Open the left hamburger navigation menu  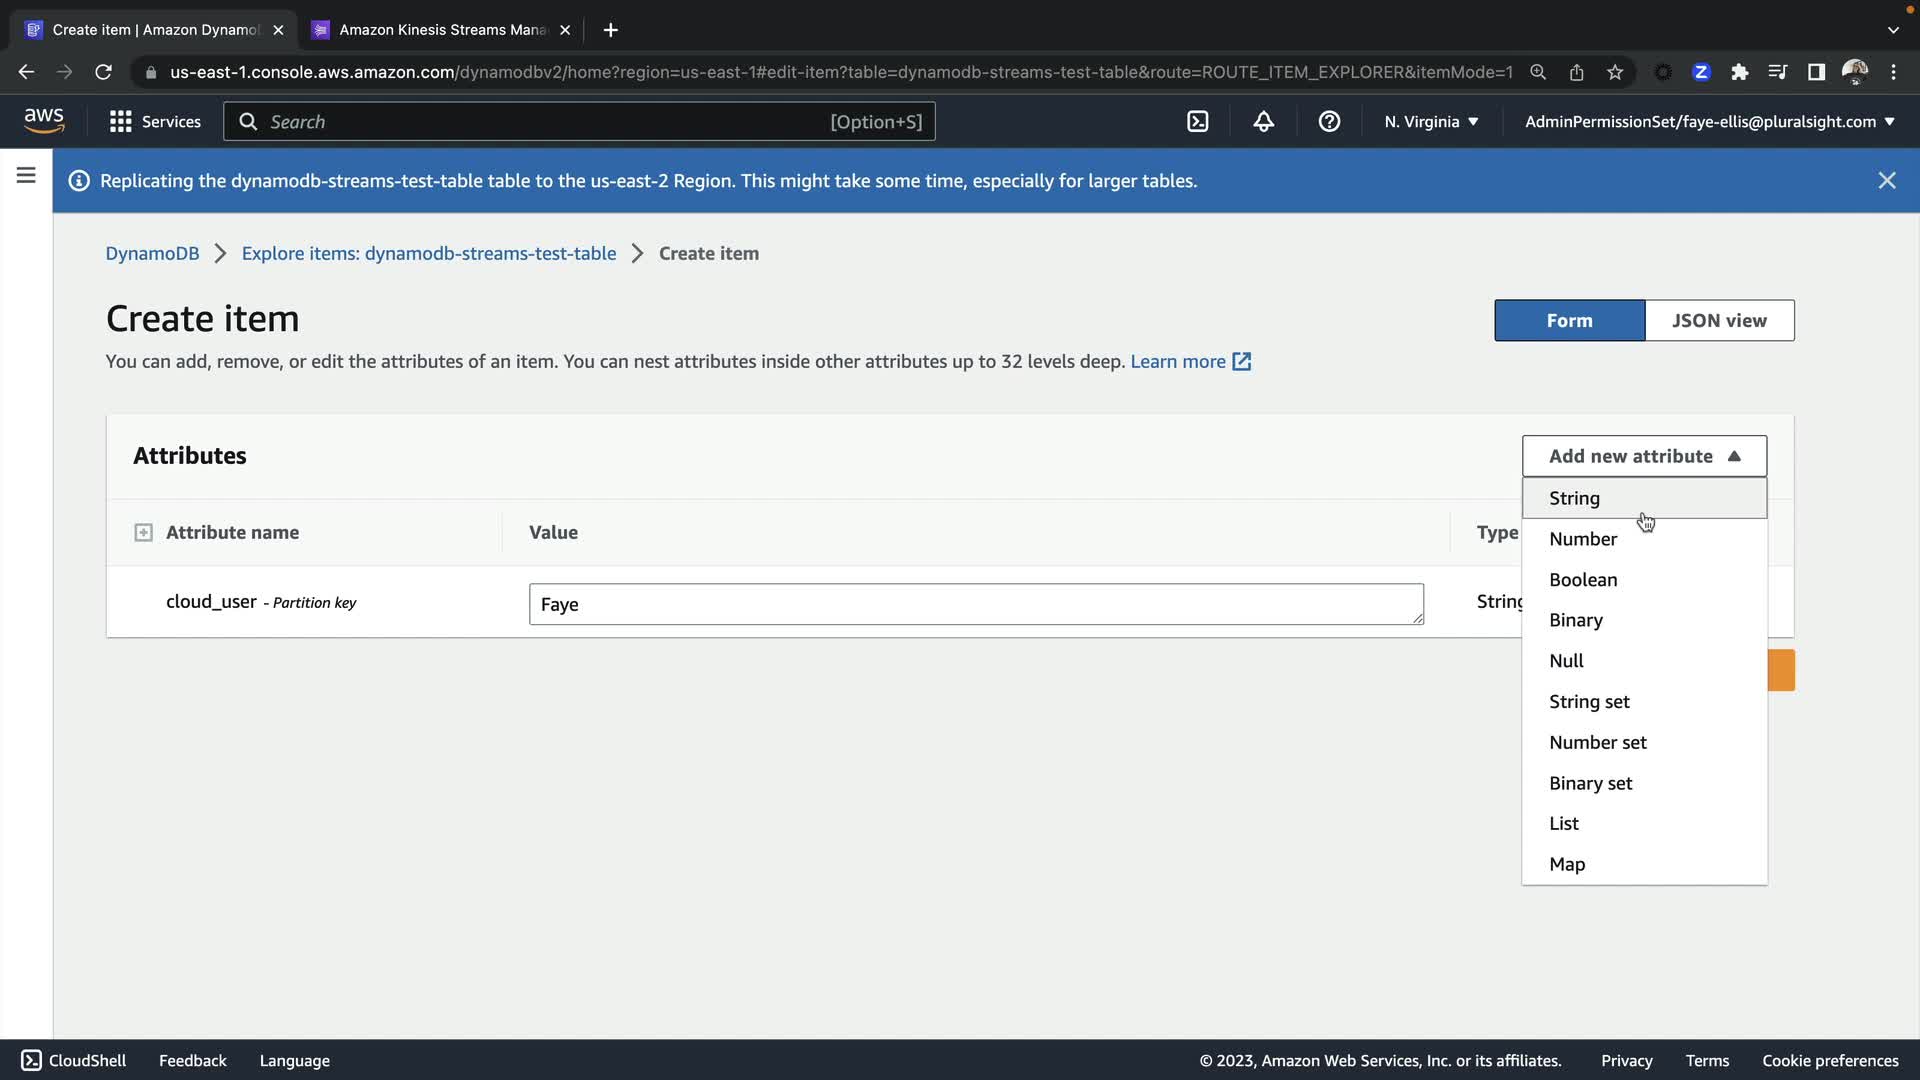coord(26,176)
